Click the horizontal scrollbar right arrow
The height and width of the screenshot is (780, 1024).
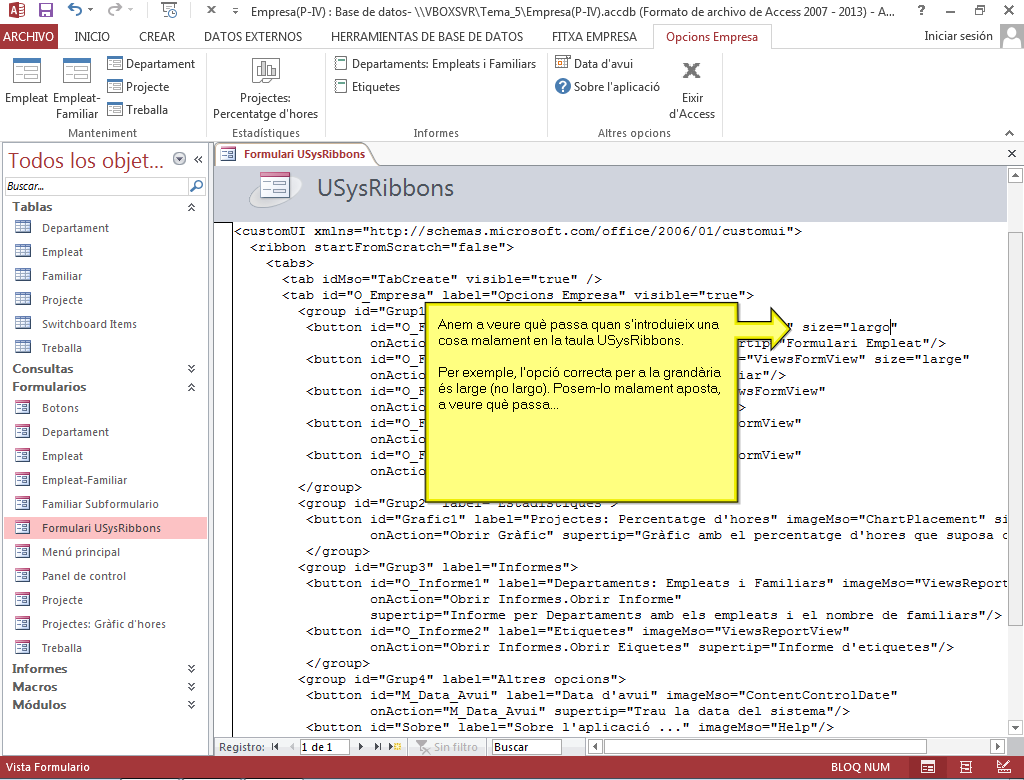997,746
